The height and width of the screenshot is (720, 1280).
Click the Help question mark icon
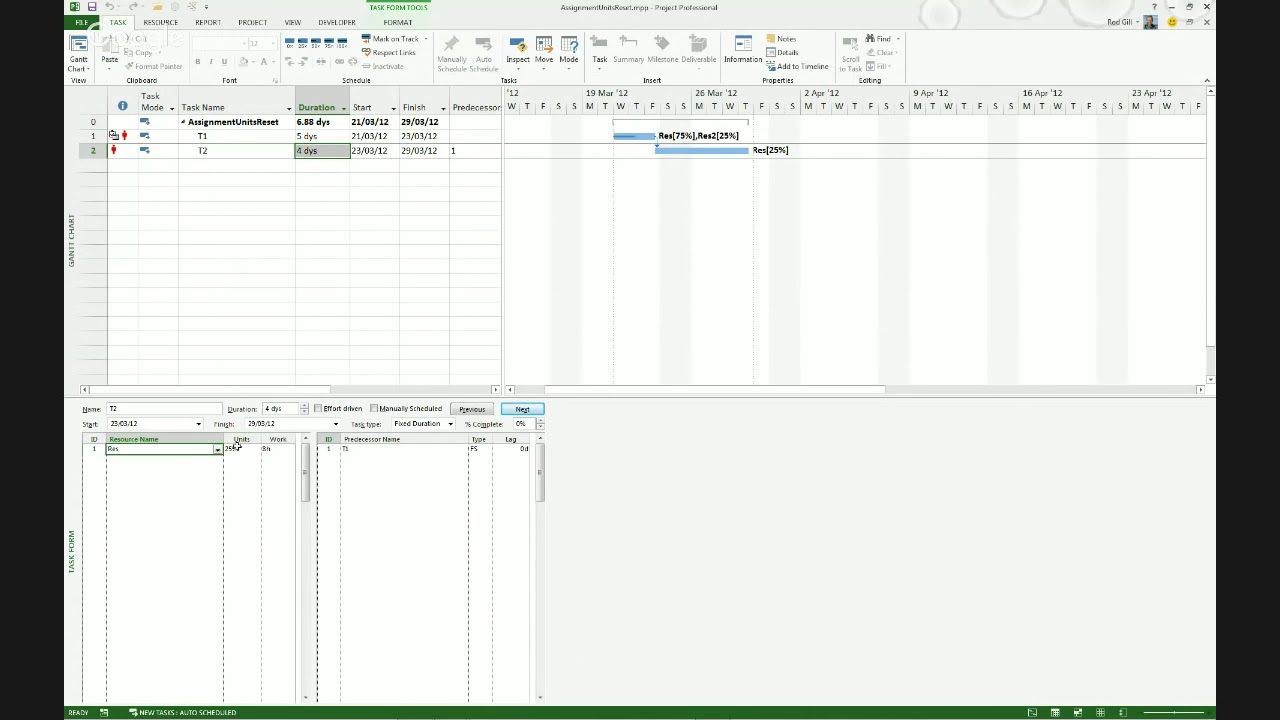pos(1154,7)
